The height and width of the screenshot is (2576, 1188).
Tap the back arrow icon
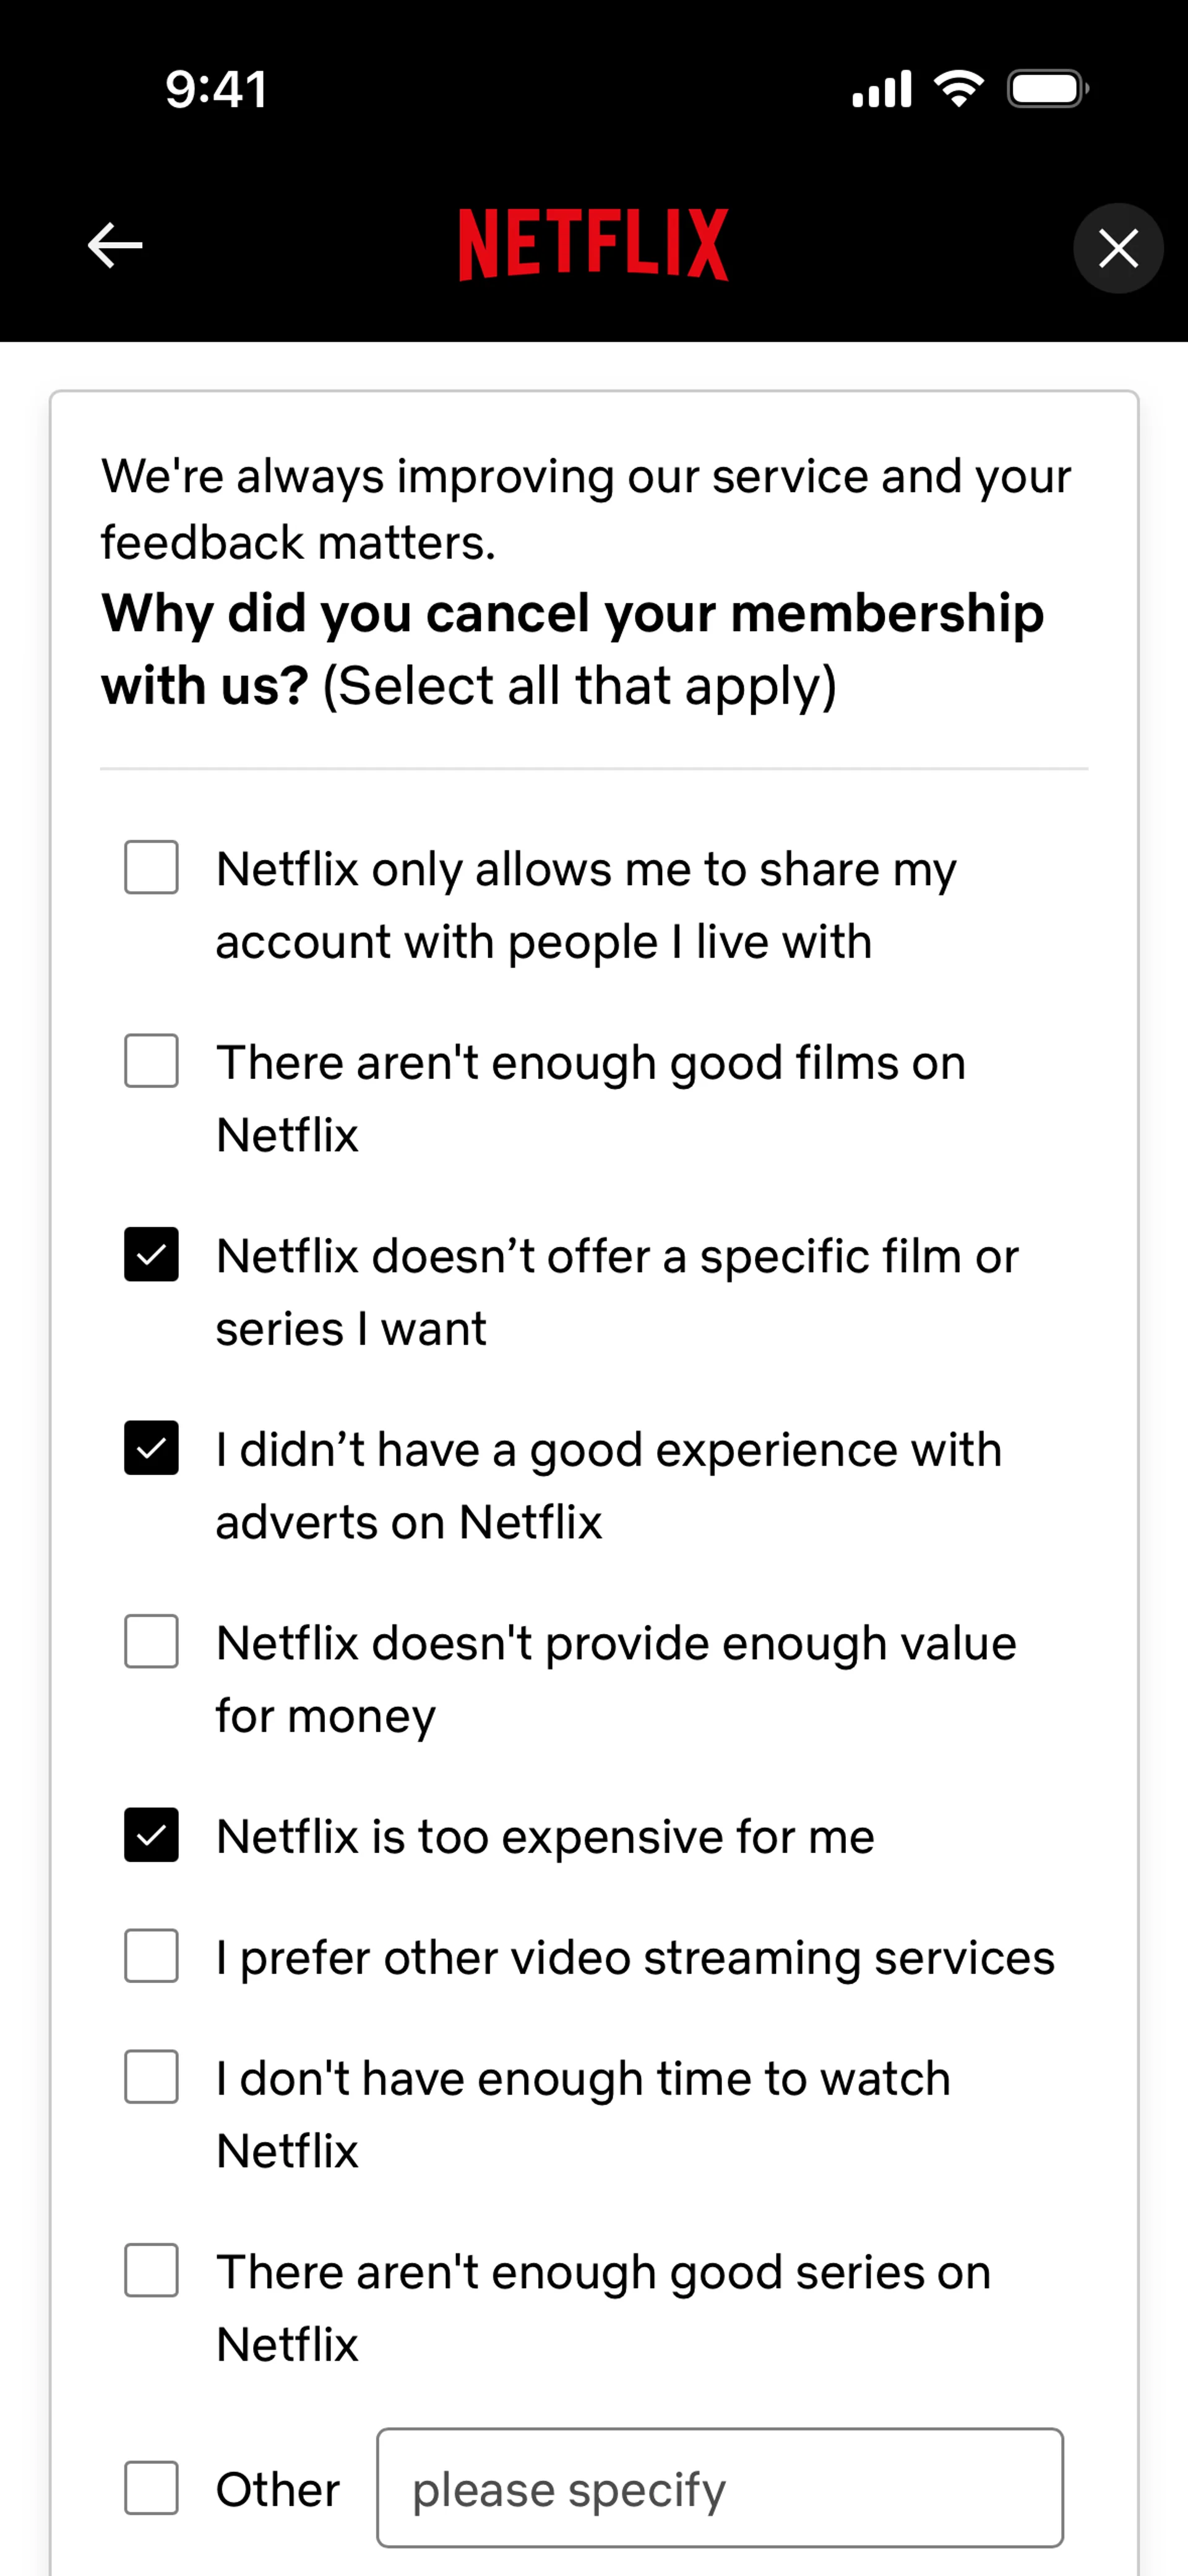[115, 246]
